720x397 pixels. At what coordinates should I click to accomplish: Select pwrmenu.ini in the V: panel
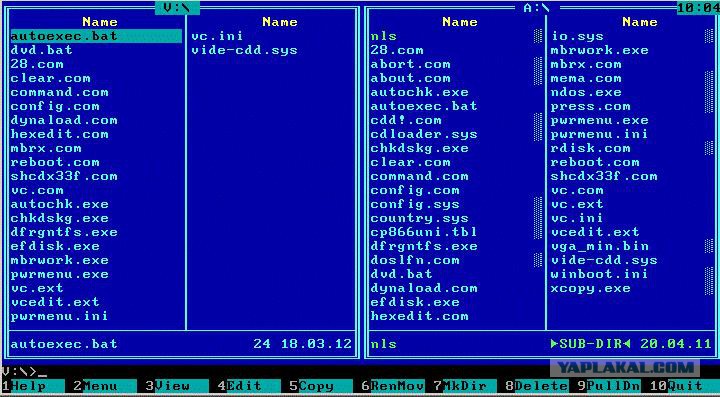(59, 316)
